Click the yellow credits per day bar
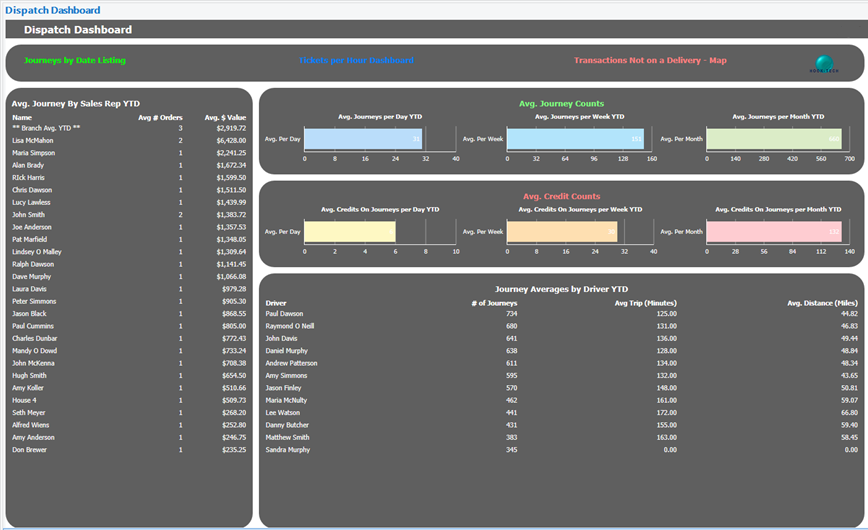 pyautogui.click(x=350, y=232)
